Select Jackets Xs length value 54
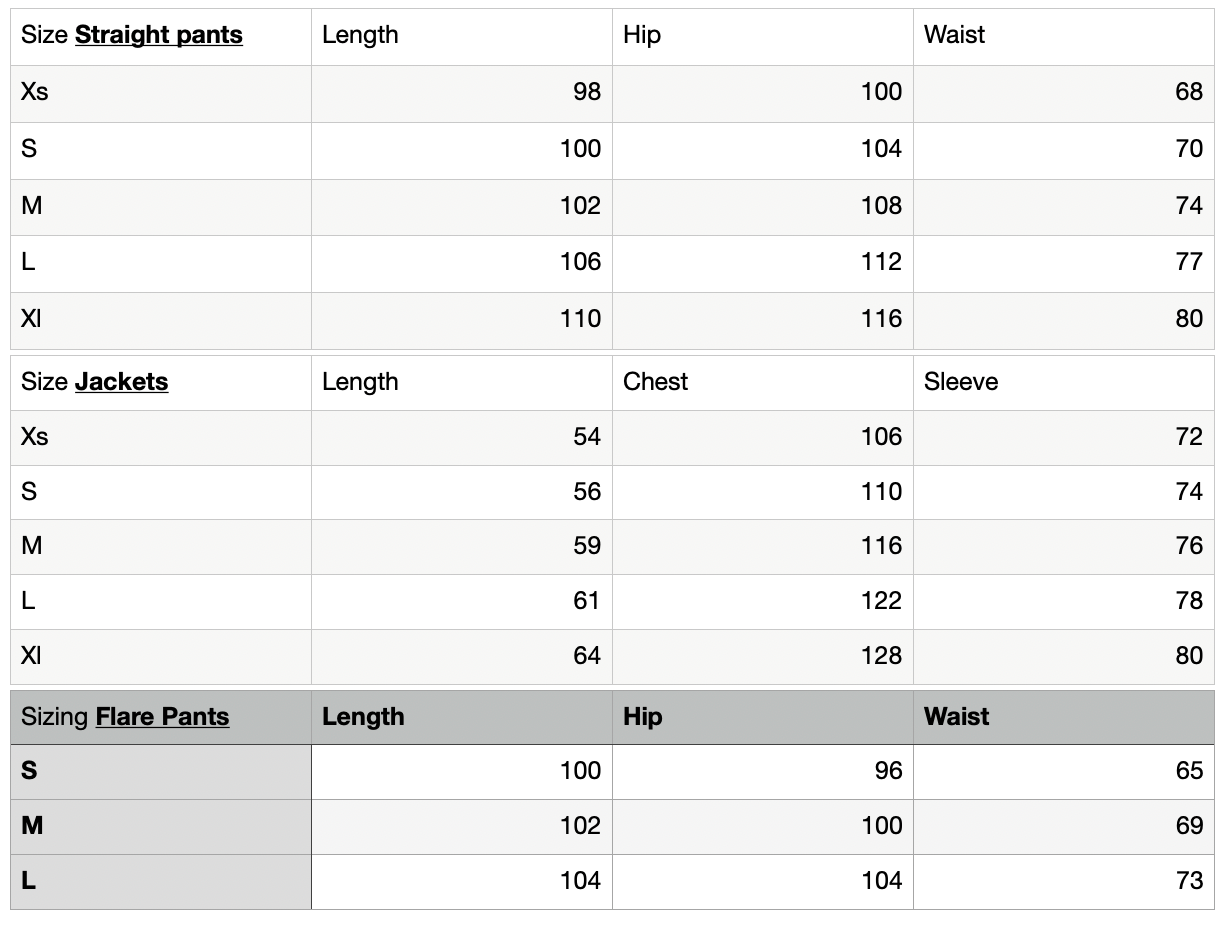 click(x=587, y=437)
